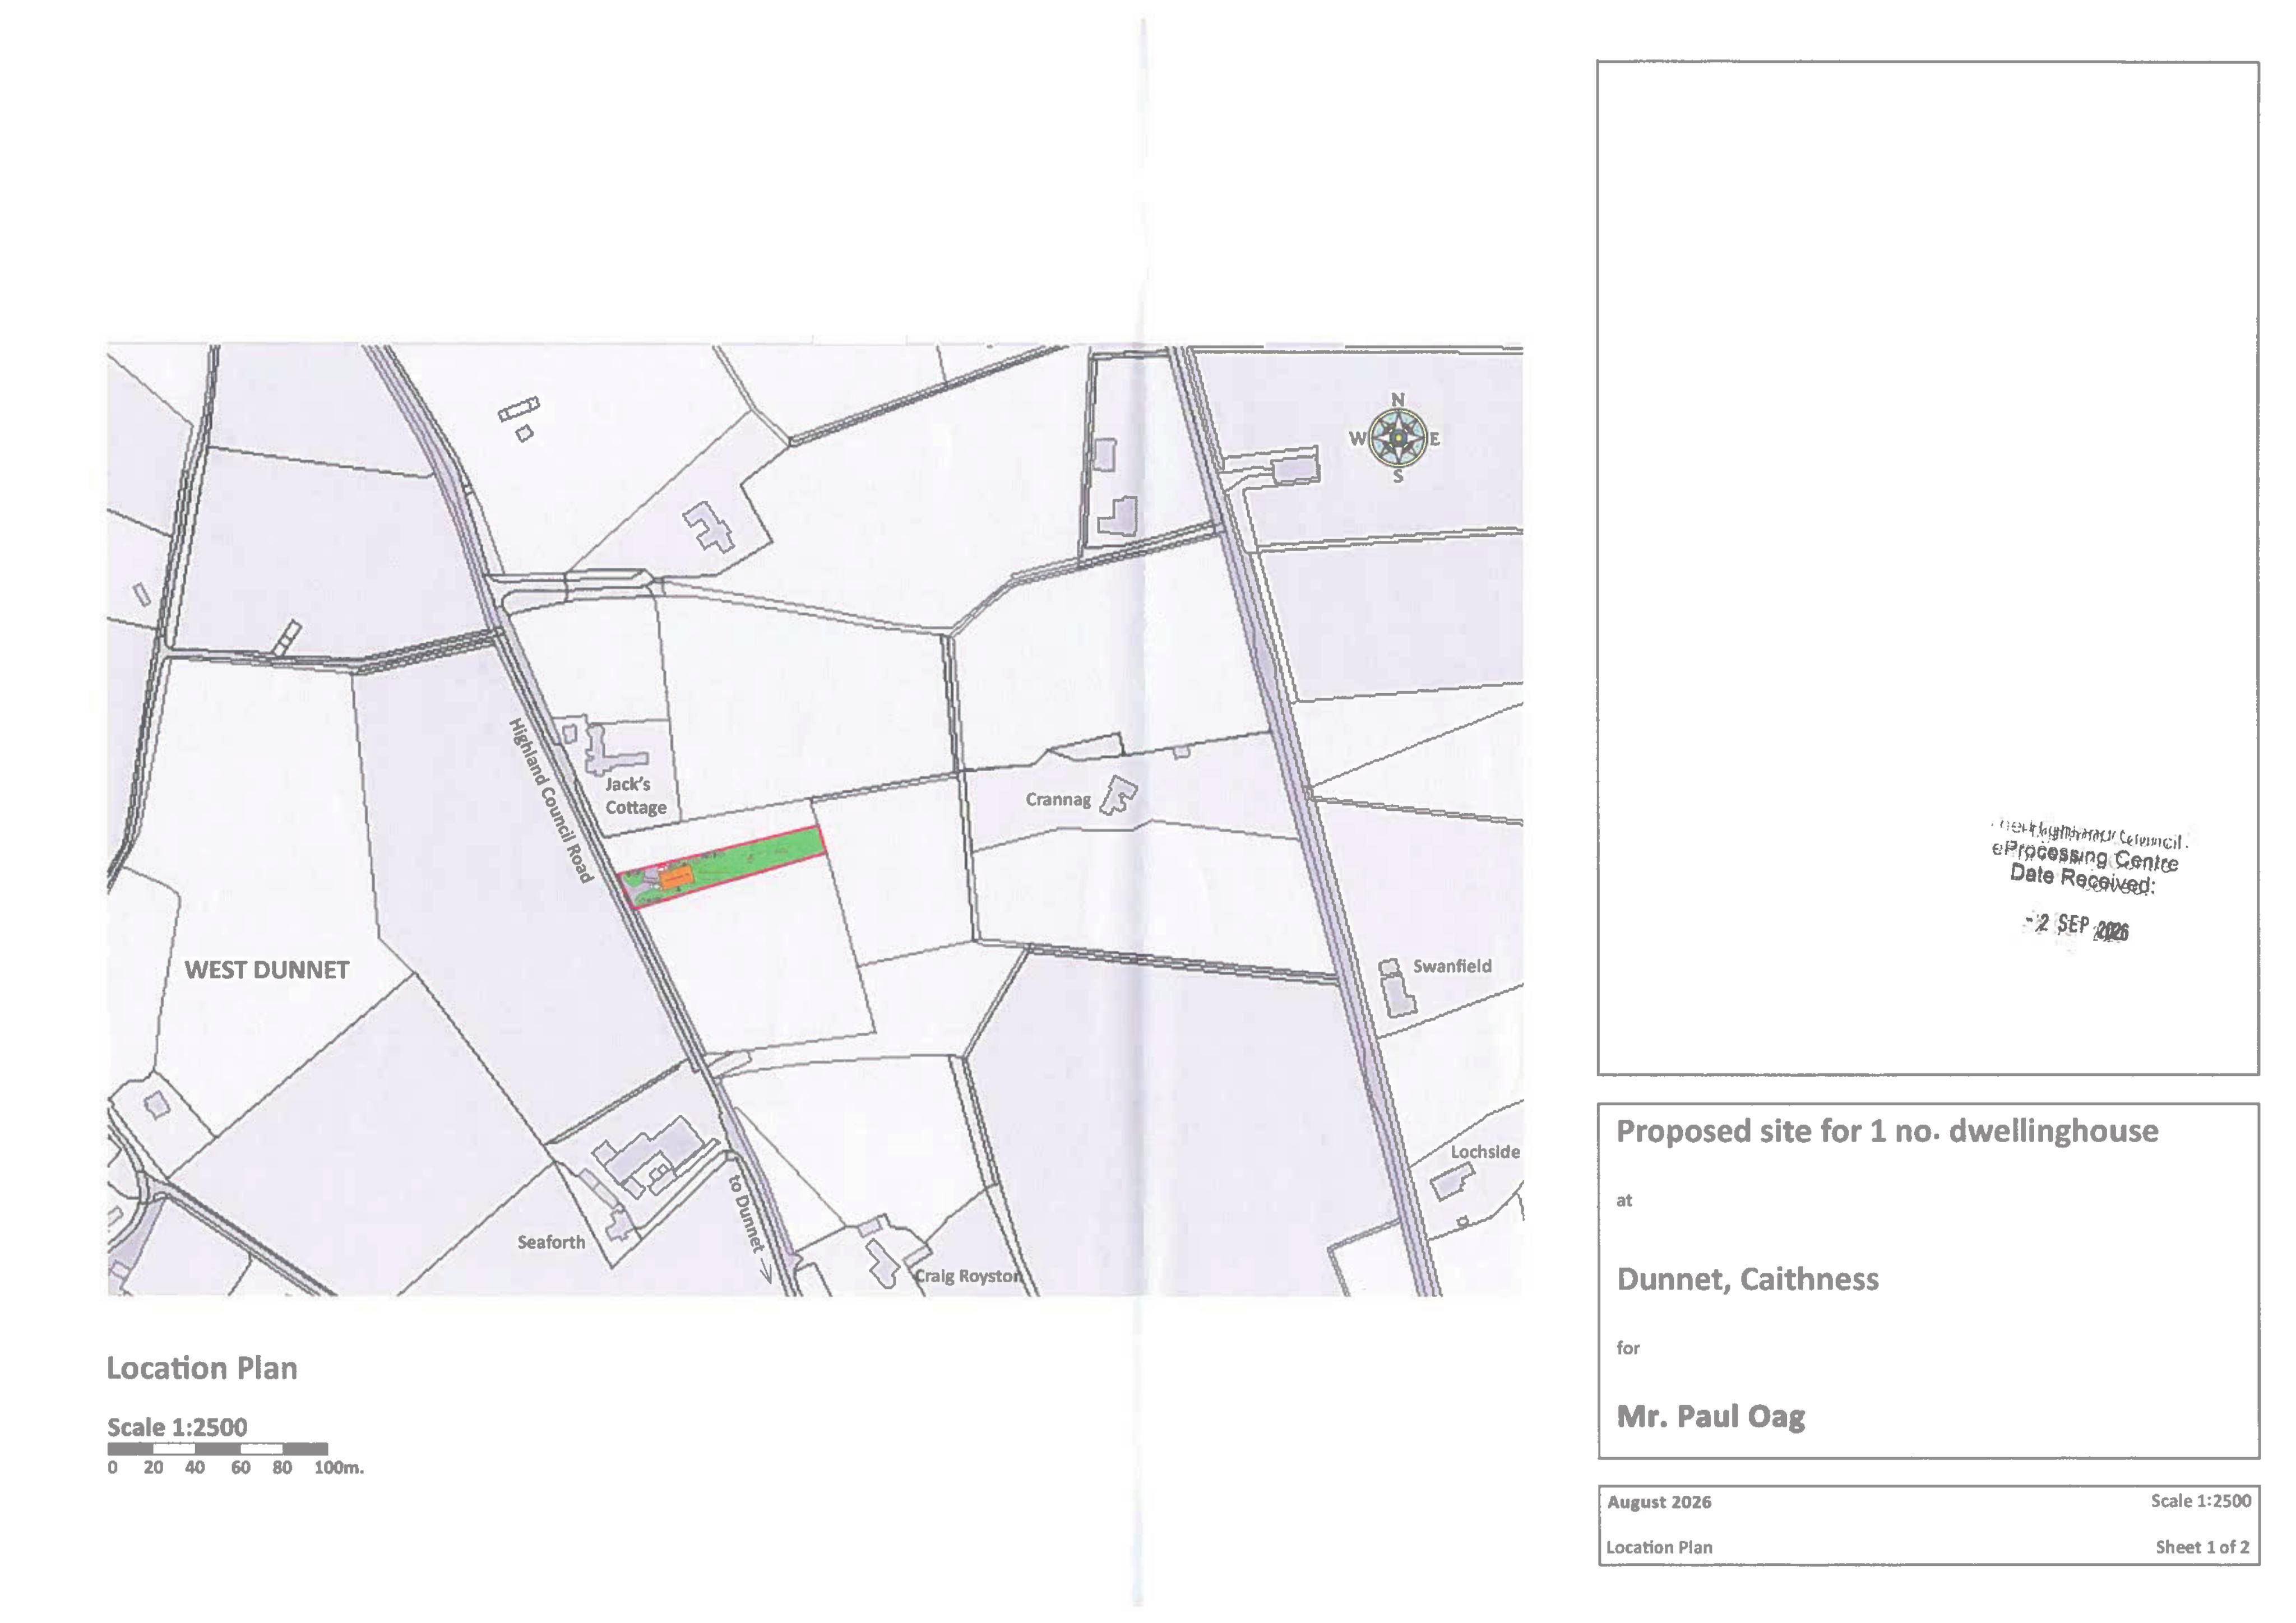
Task: Click the '100m.' scale bar label
Action: (339, 1467)
